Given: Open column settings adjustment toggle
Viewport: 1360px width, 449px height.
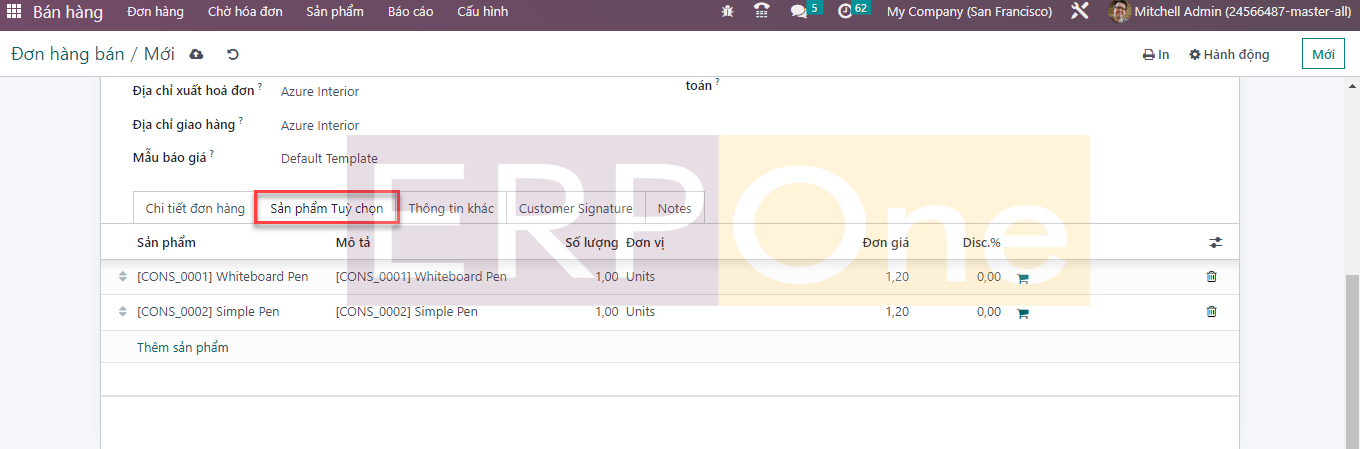Looking at the screenshot, I should pyautogui.click(x=1215, y=243).
